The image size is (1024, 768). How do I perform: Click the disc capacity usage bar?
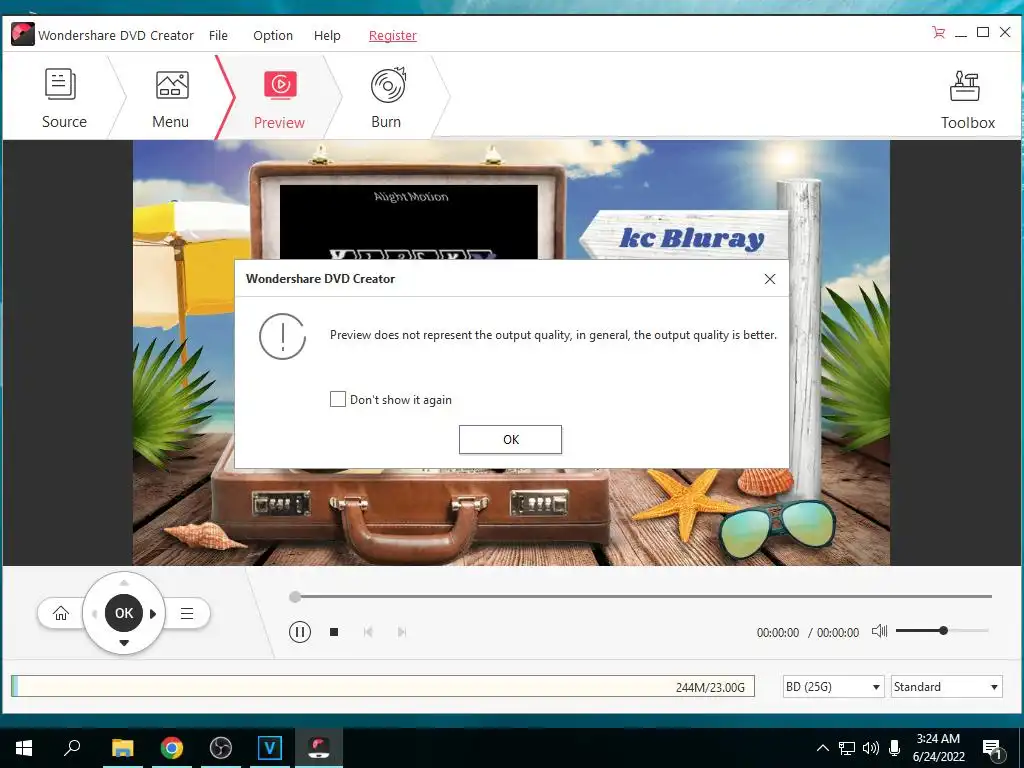[383, 686]
